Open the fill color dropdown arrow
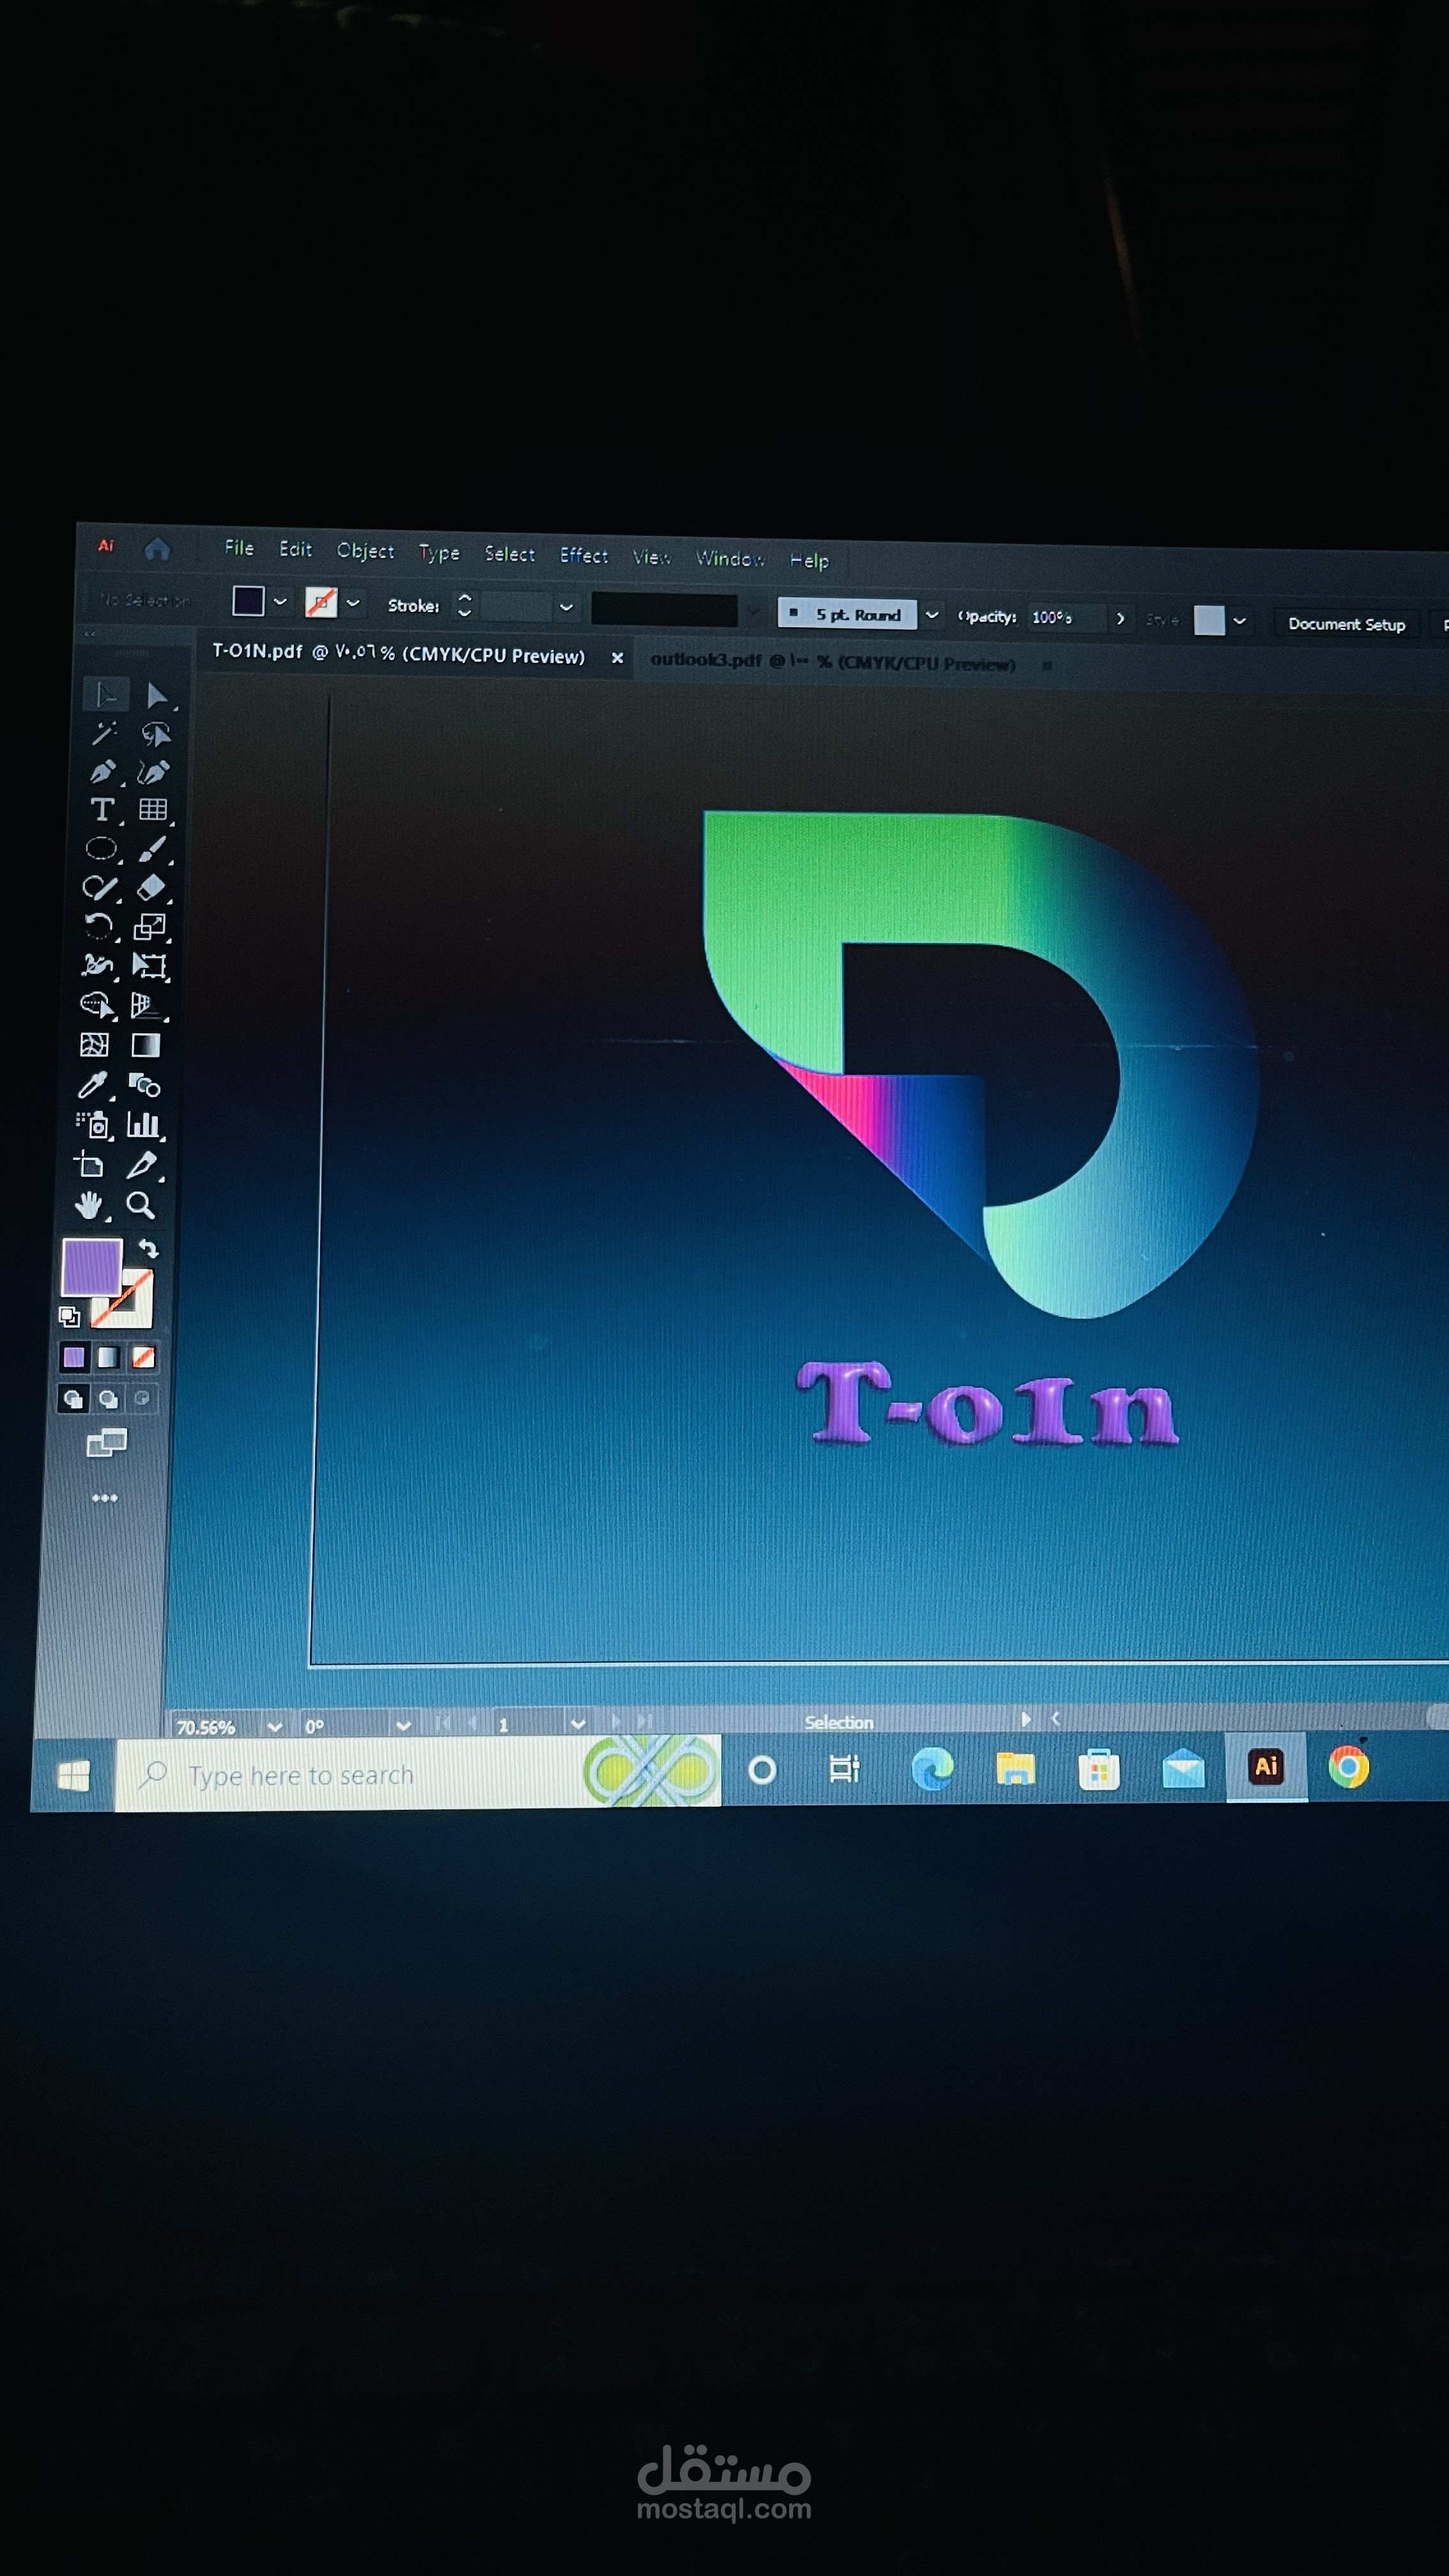 (x=280, y=602)
